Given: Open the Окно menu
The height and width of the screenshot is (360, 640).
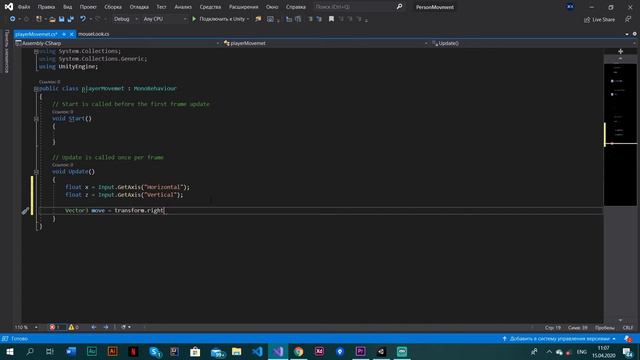Looking at the screenshot, I should (272, 7).
